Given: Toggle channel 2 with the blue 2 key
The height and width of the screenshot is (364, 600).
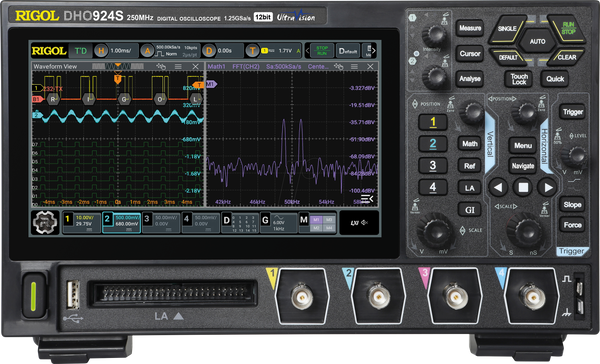Looking at the screenshot, I should pyautogui.click(x=433, y=144).
